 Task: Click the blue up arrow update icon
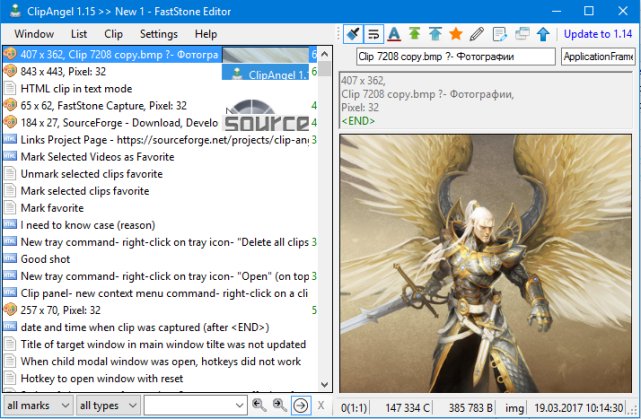(543, 34)
